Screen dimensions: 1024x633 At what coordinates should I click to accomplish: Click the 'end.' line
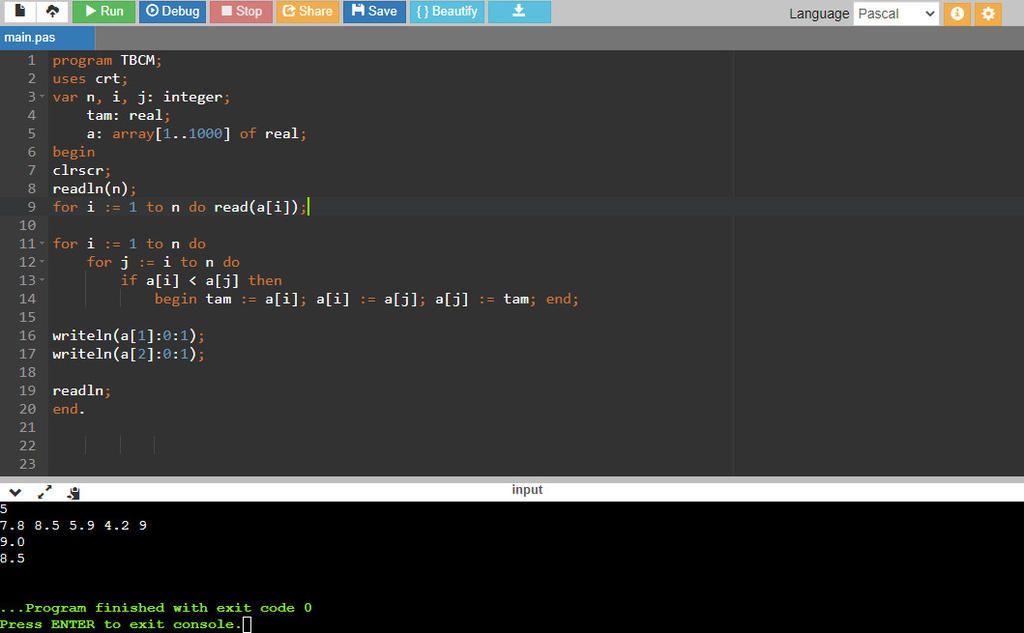69,409
